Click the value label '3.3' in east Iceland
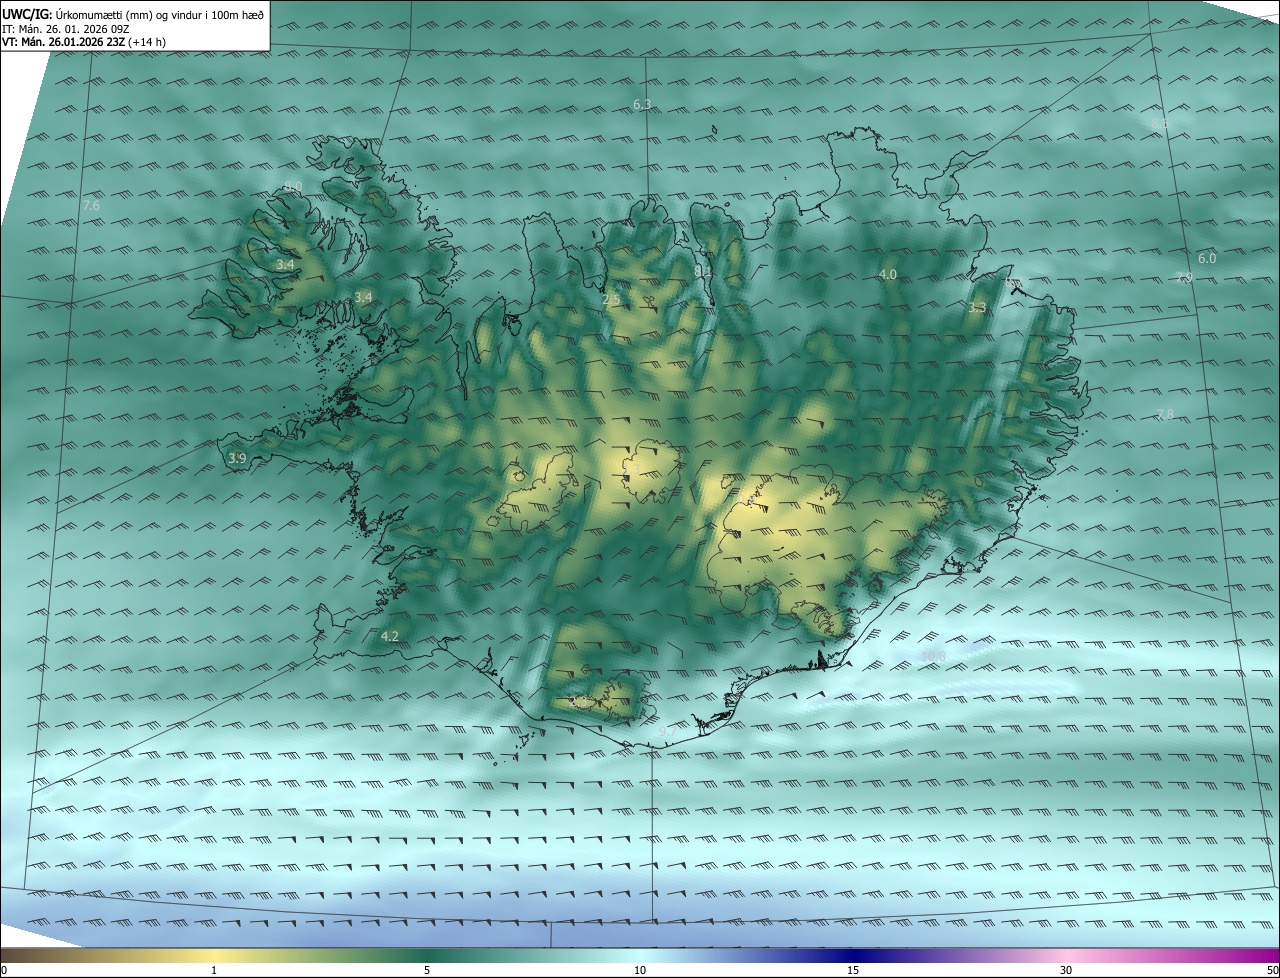The image size is (1280, 978). [x=977, y=308]
